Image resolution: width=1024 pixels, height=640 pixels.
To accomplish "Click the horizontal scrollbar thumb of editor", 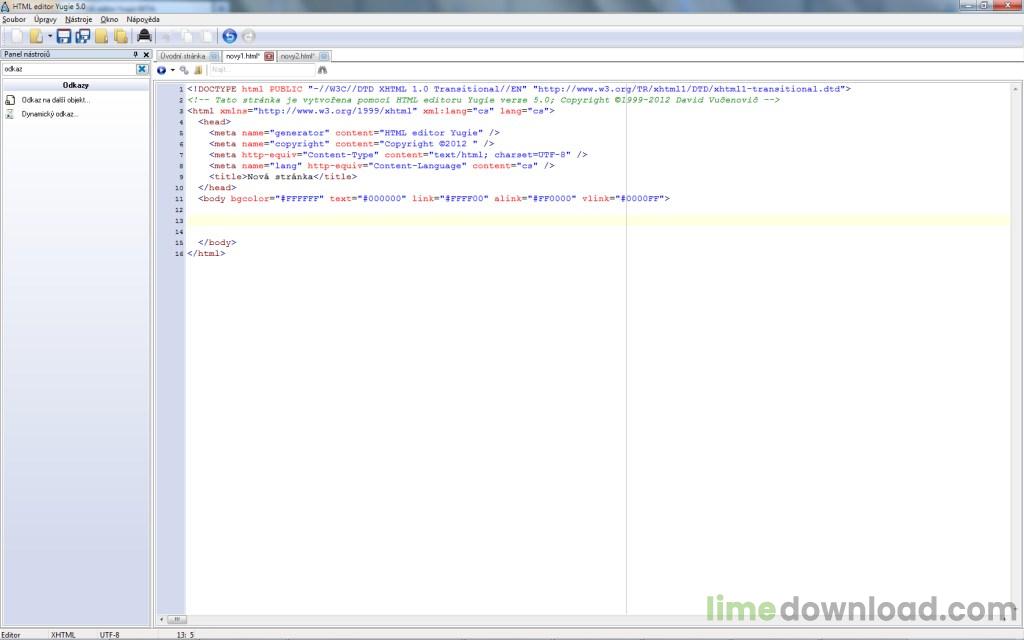I will [177, 619].
